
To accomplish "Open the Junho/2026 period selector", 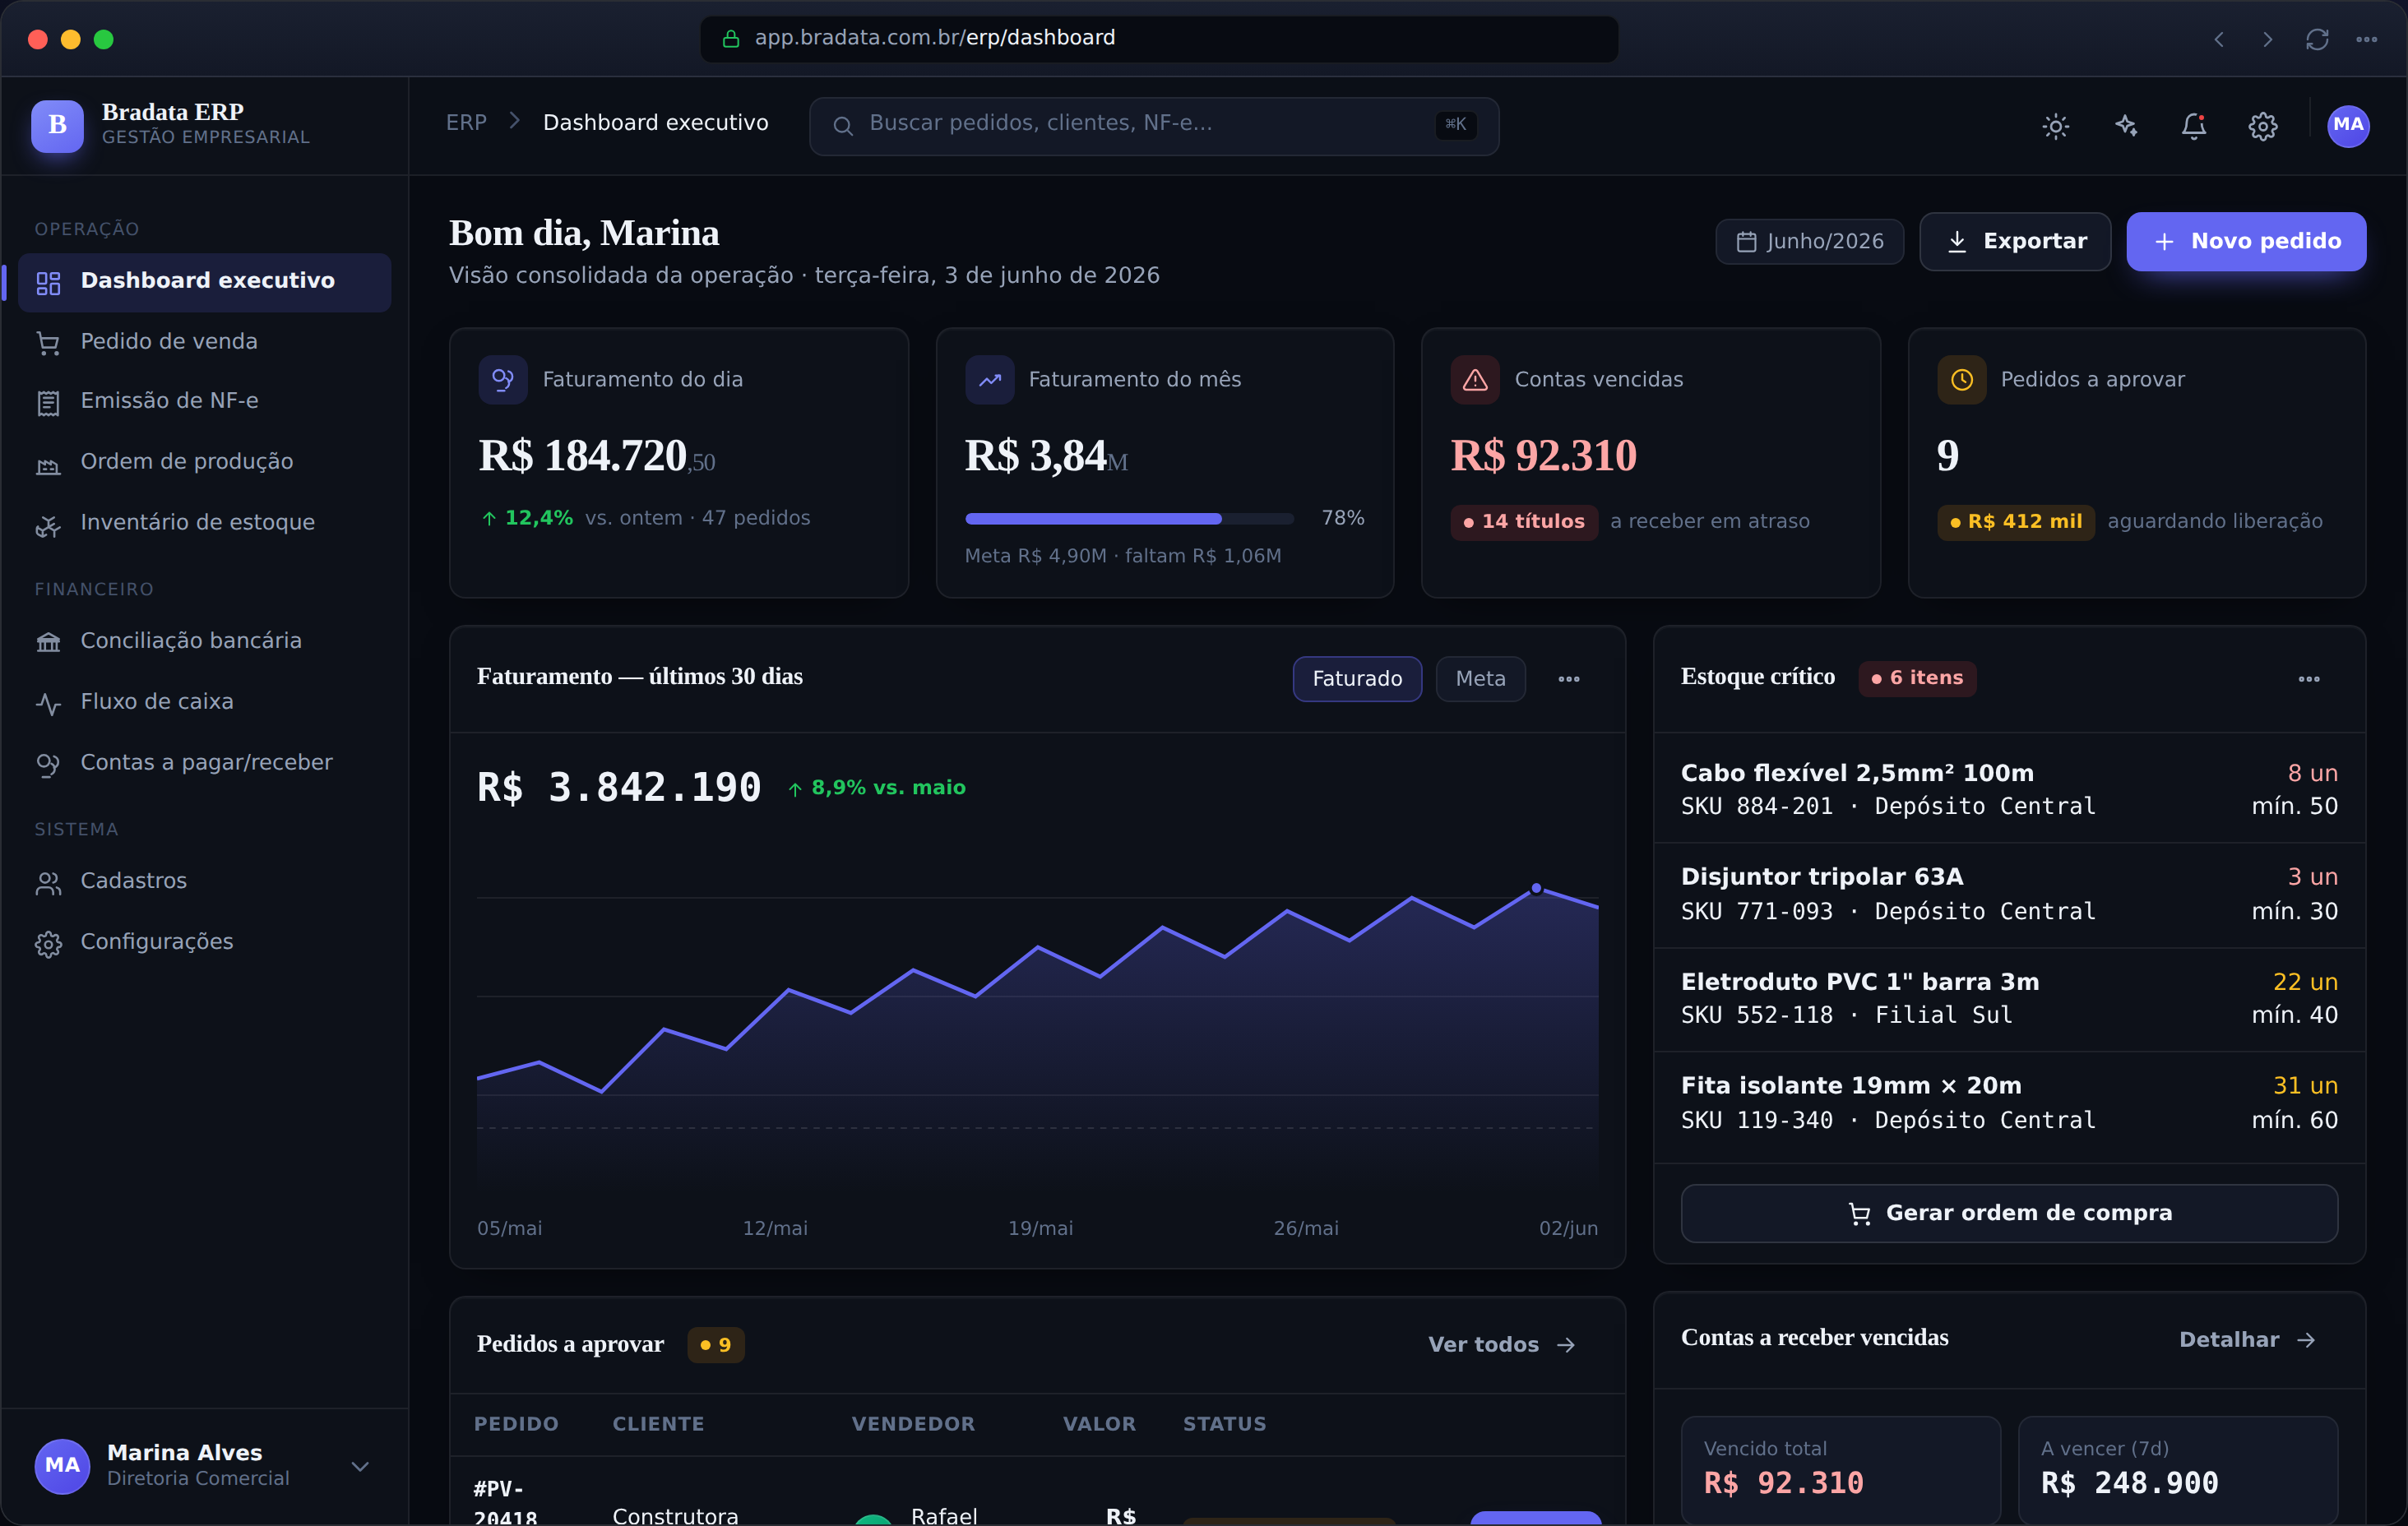I will point(1809,242).
